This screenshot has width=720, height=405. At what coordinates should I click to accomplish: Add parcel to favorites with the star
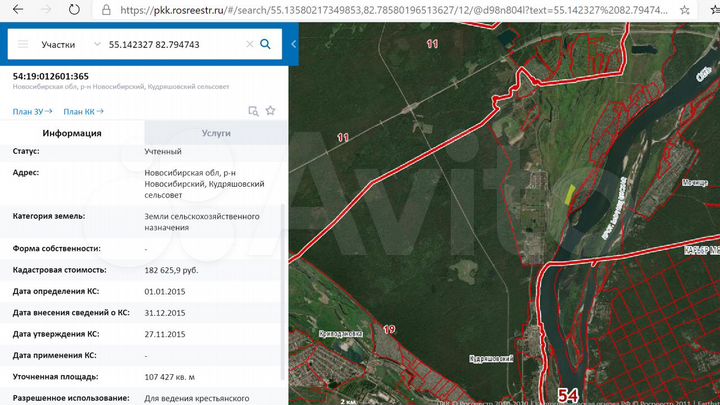click(270, 111)
